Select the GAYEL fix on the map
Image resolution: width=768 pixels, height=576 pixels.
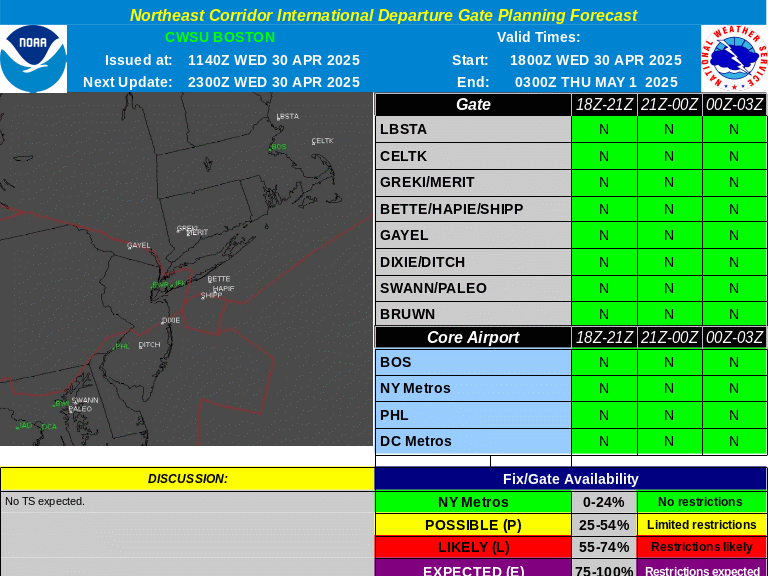click(139, 245)
